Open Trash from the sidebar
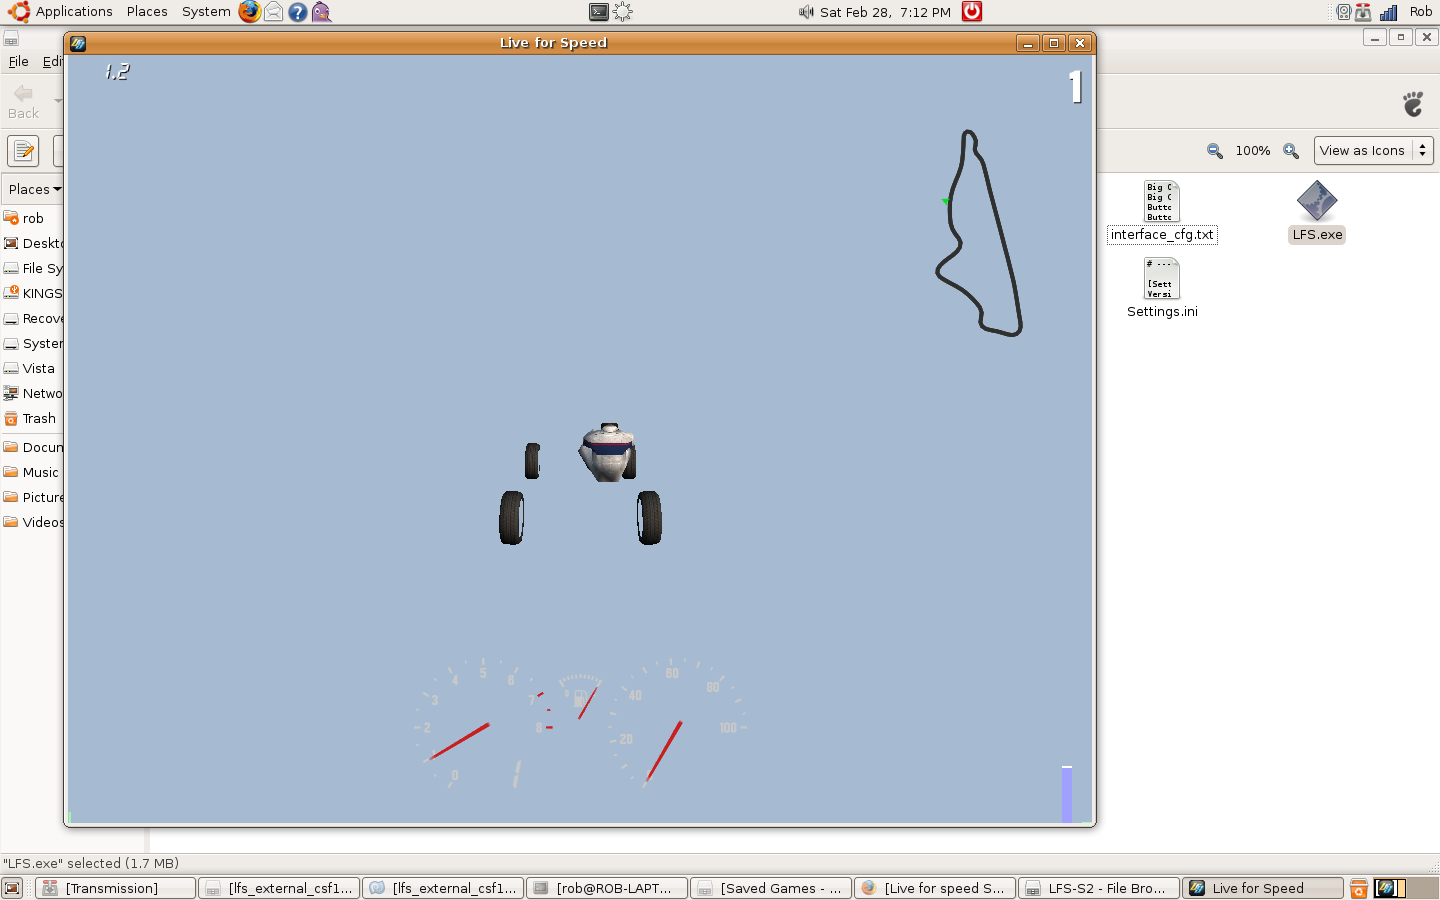 click(x=33, y=418)
